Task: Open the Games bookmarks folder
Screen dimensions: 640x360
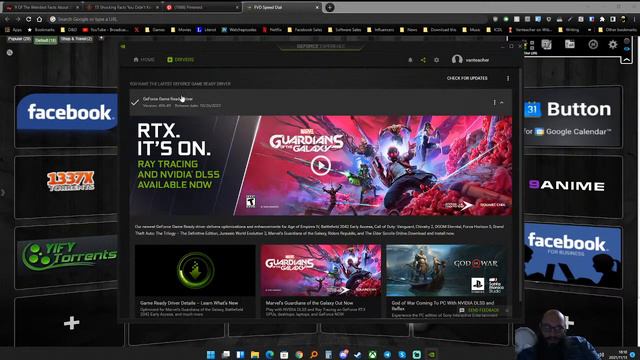Action: point(155,30)
